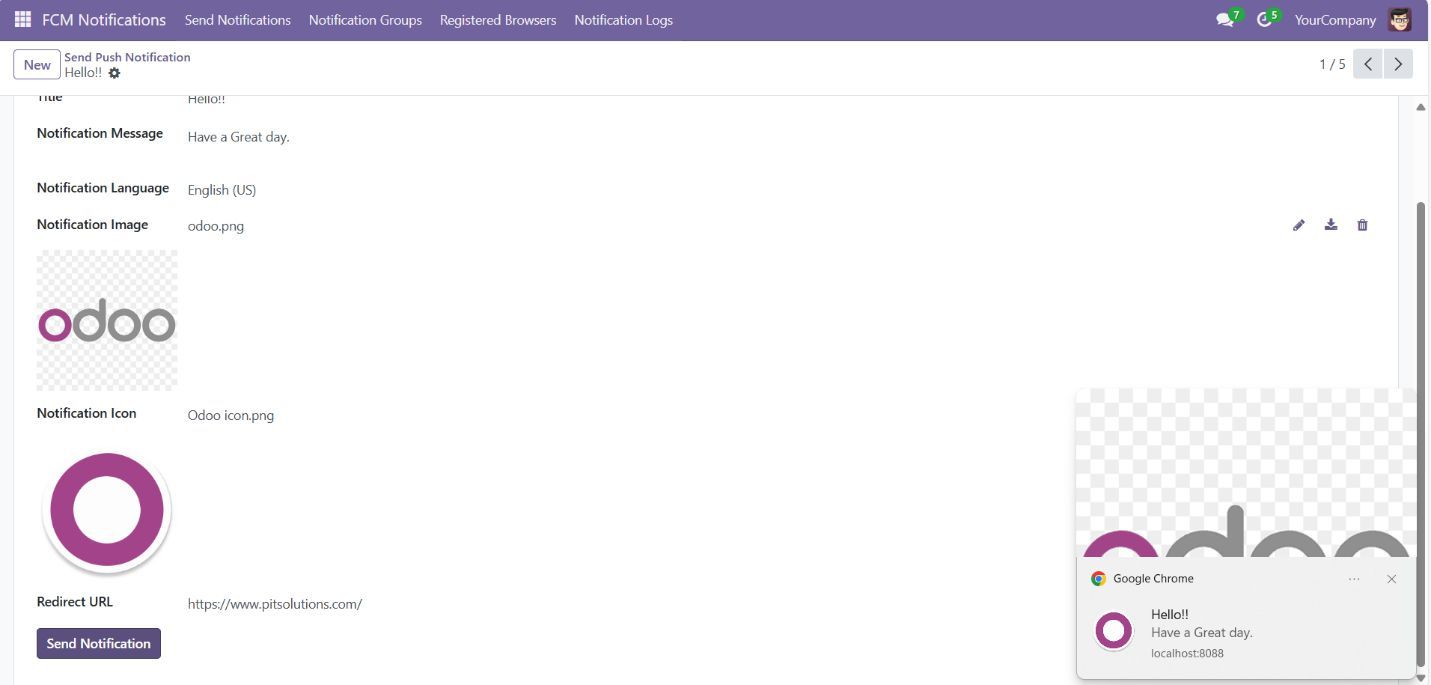Delete the notification image with the trash icon

[1362, 225]
